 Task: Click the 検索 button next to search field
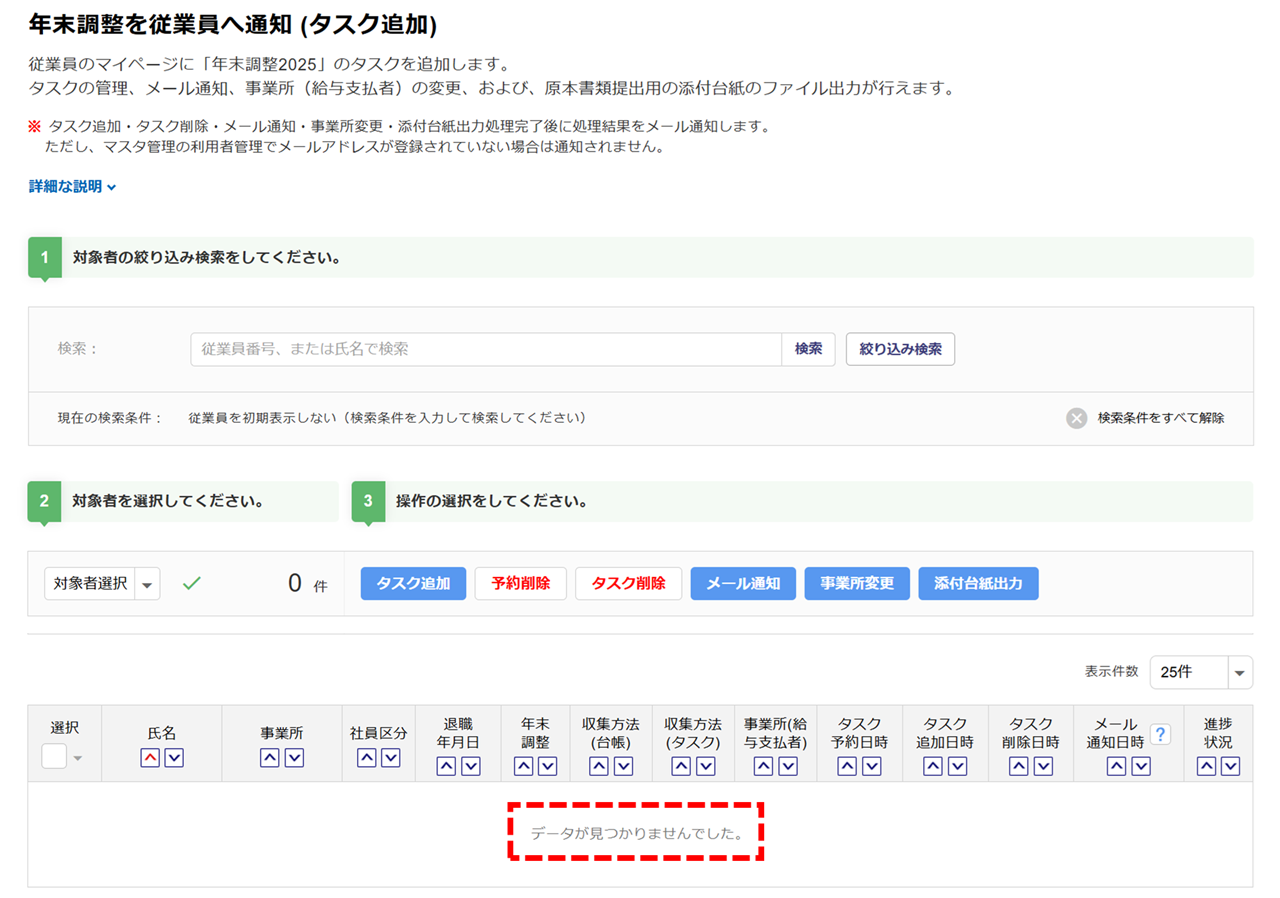[808, 350]
